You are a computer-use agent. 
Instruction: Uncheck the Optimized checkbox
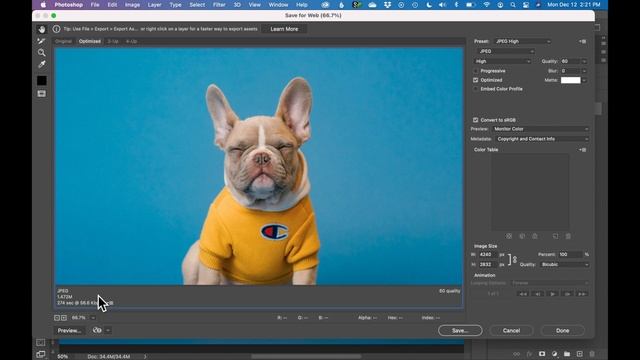pos(476,80)
